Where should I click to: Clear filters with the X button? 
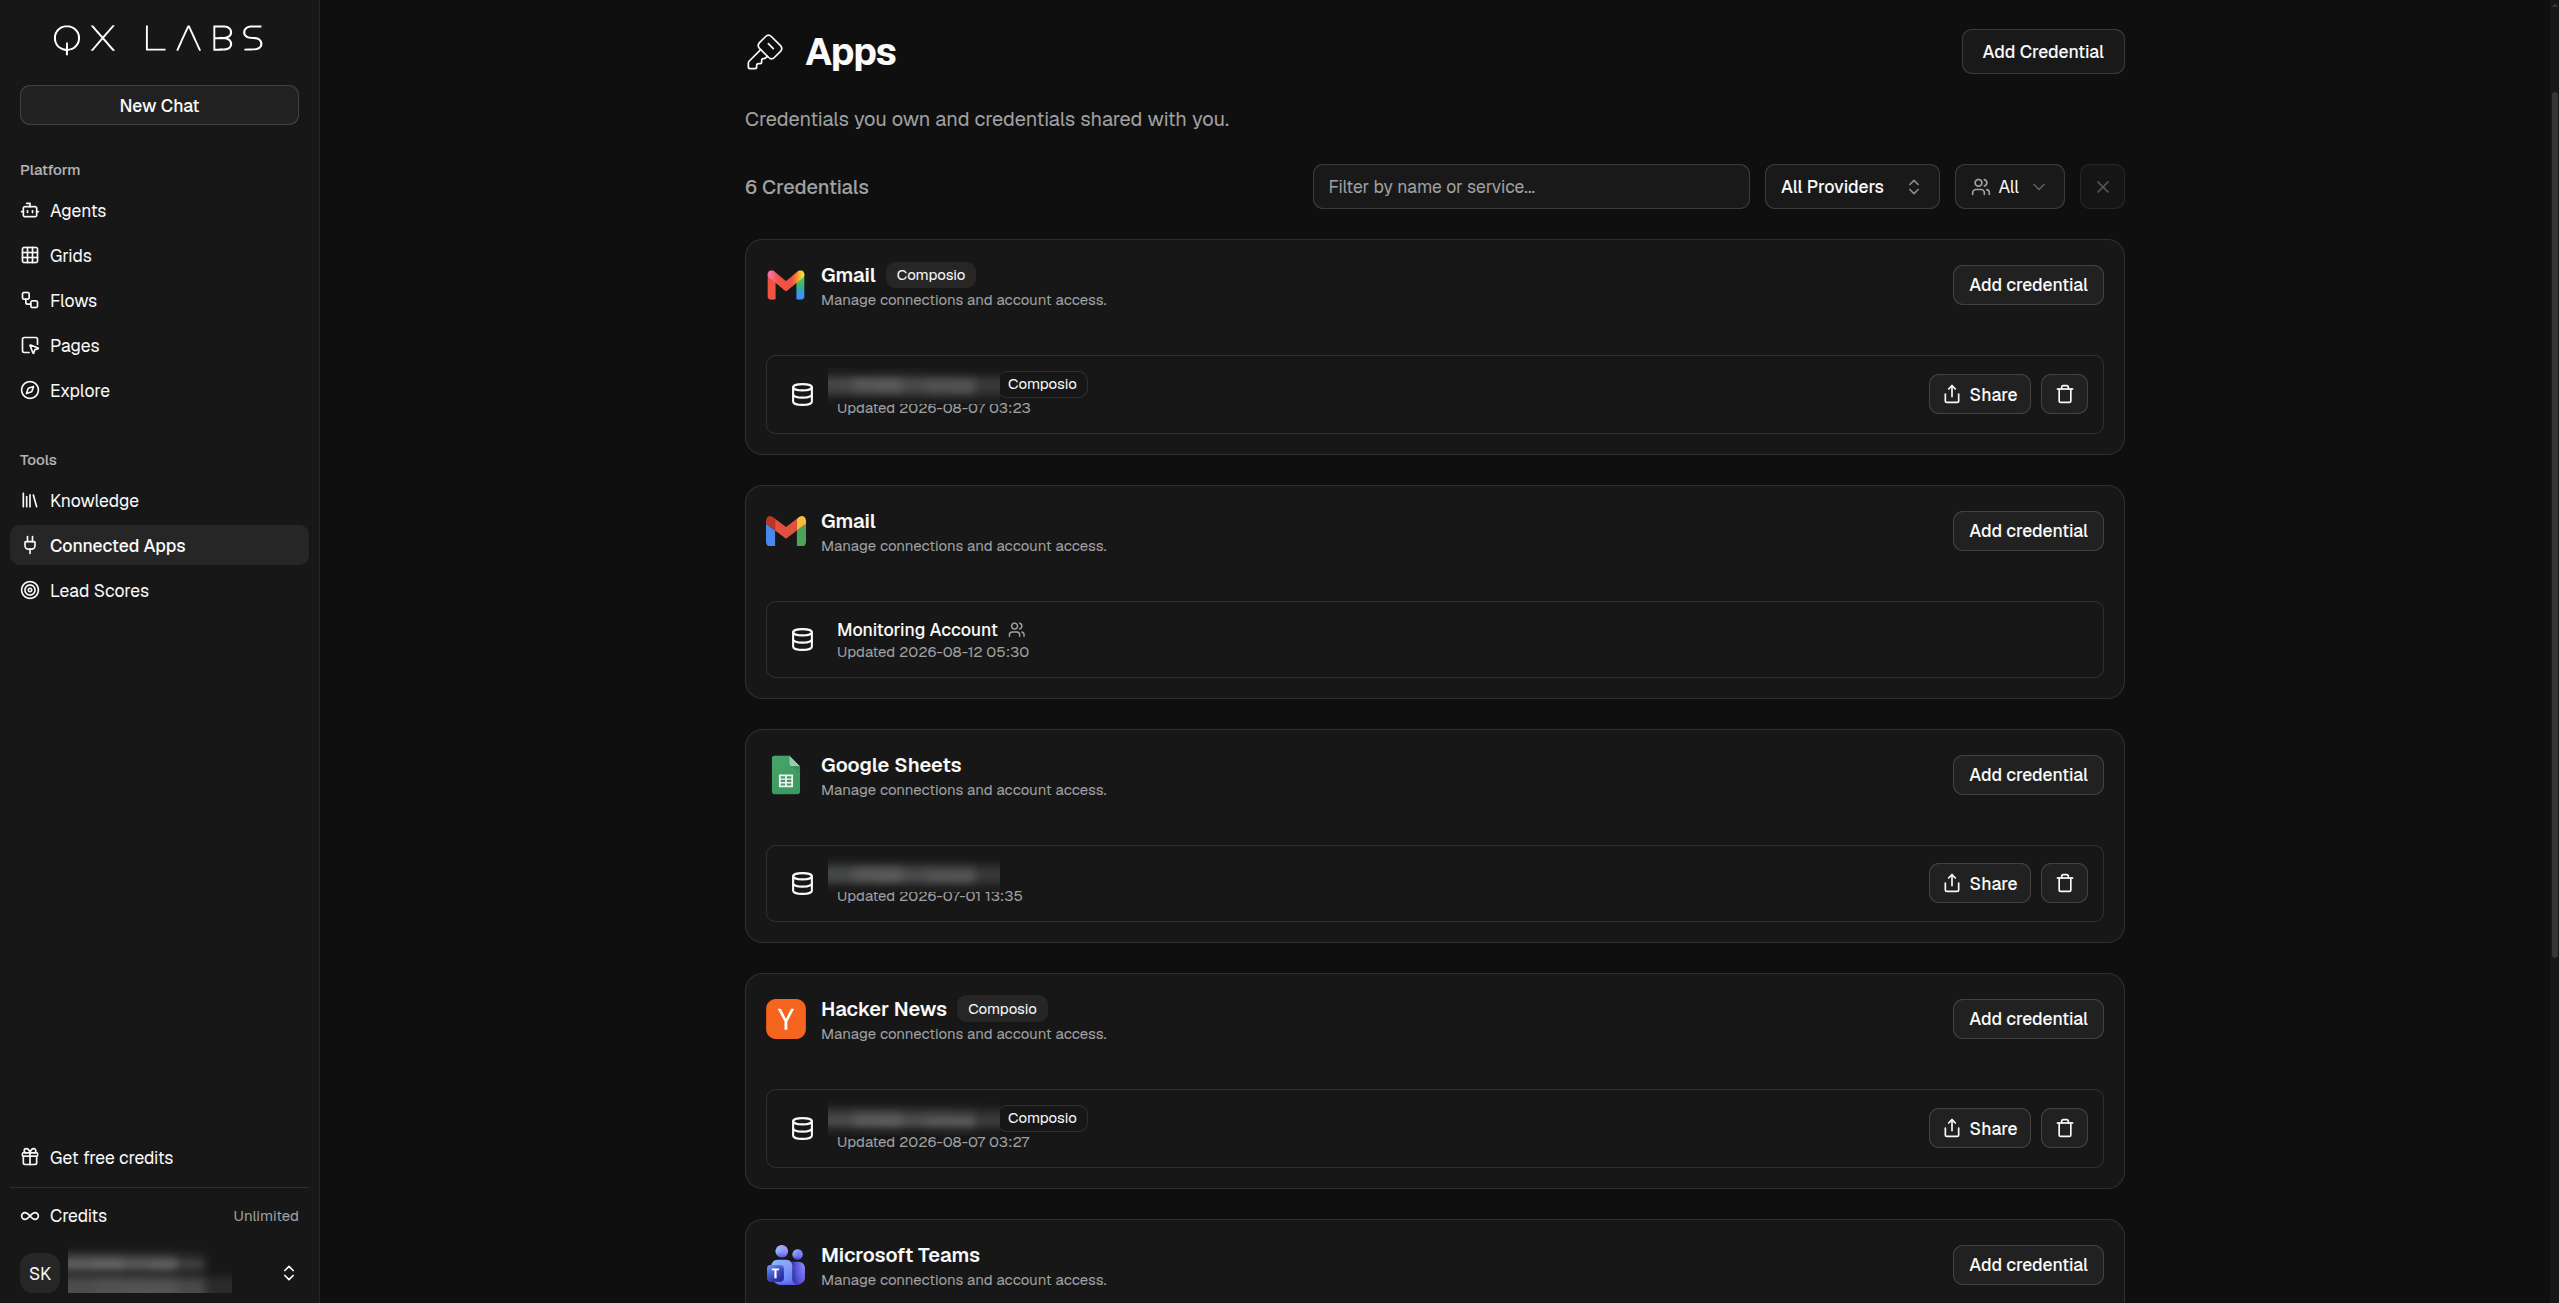point(2102,187)
